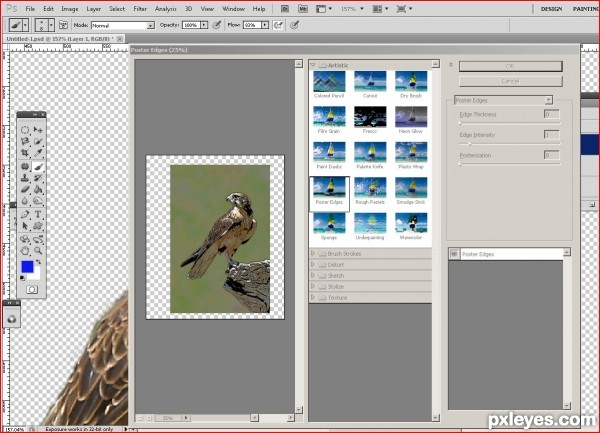Select the Lasso tool in toolbox

(25, 141)
